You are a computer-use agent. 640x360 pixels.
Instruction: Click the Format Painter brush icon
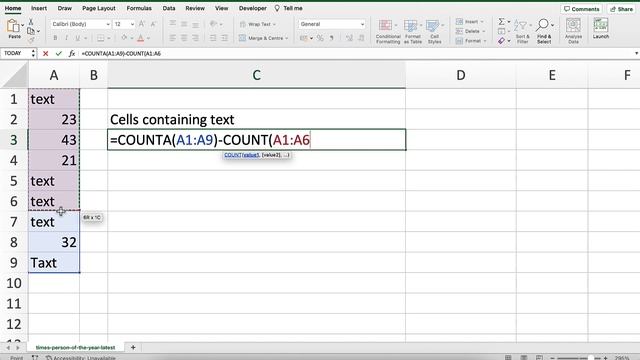tap(31, 40)
